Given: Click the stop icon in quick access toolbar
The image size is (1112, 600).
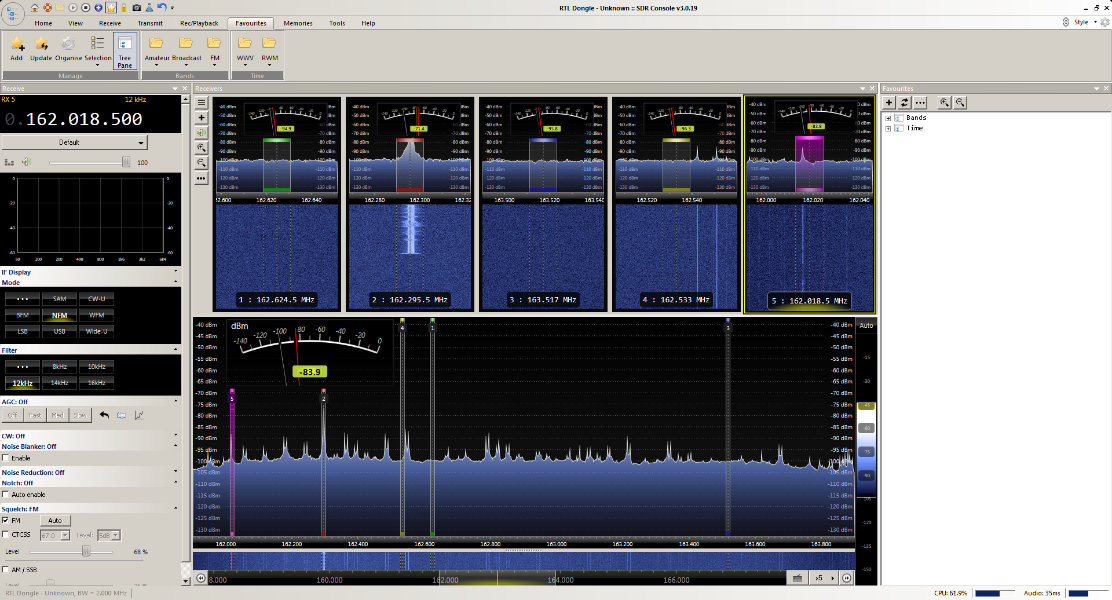Looking at the screenshot, I should pos(85,8).
